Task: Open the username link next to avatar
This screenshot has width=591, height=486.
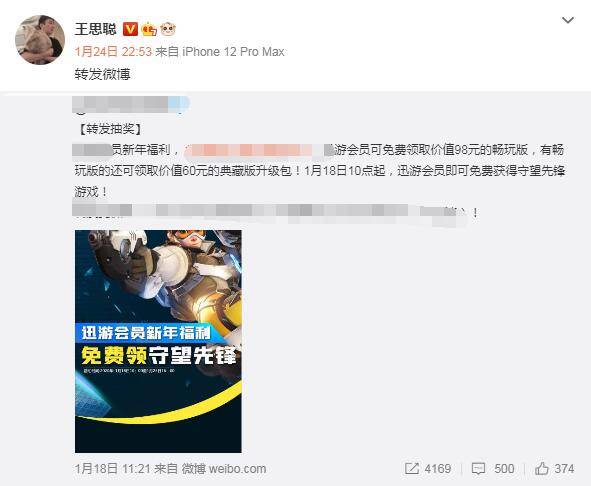Action: tap(96, 29)
